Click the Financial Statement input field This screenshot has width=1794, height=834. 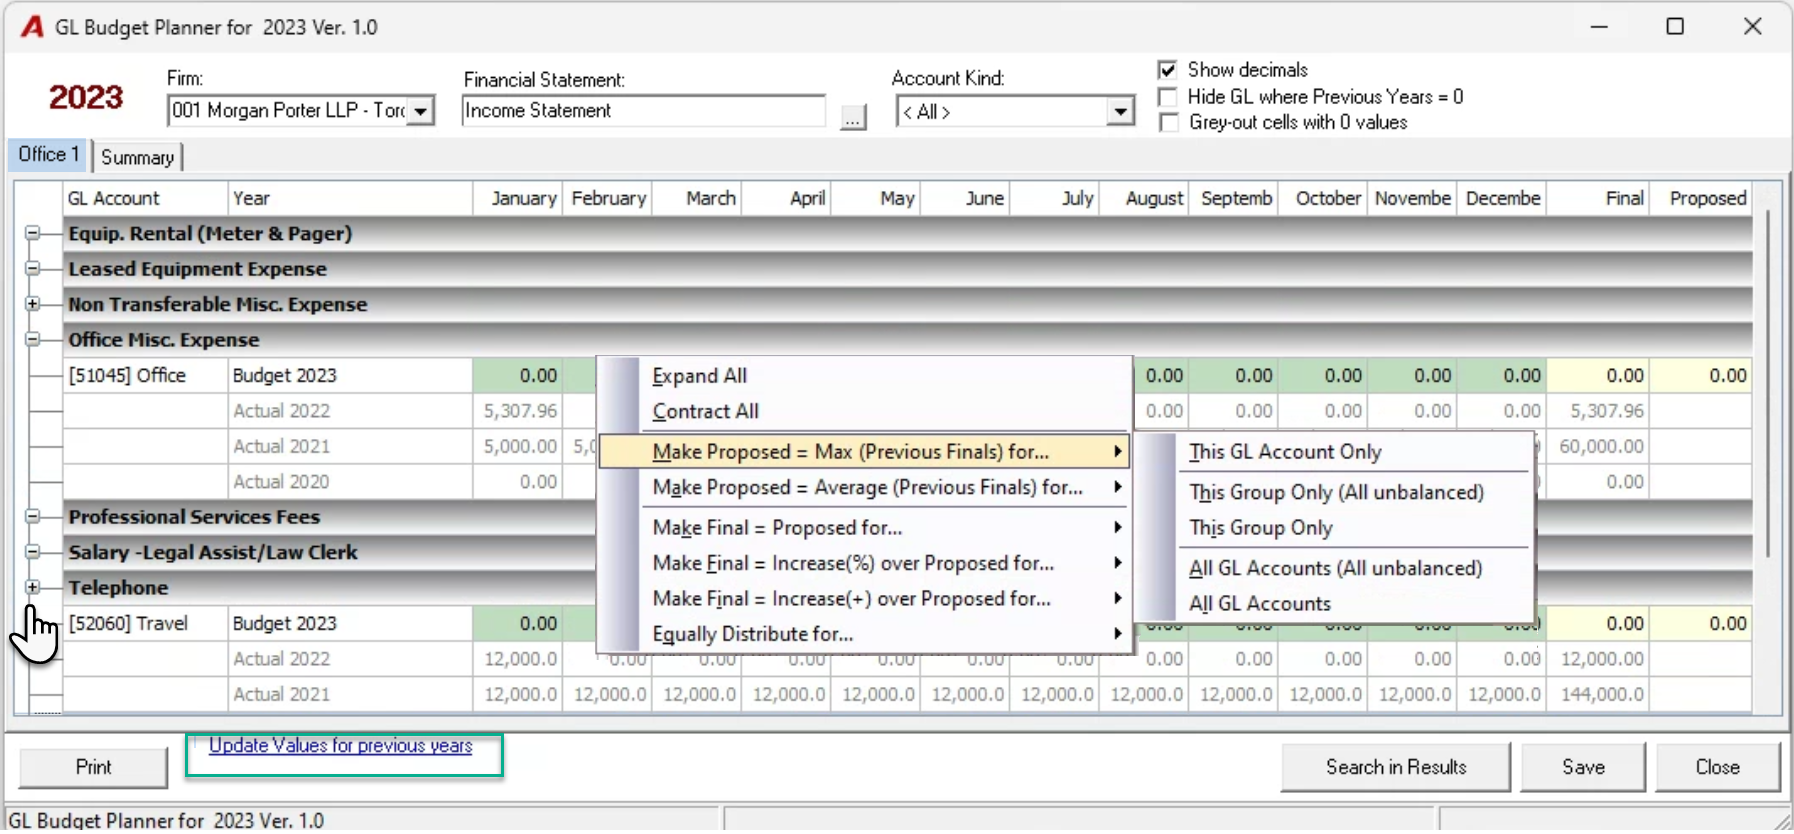point(644,111)
